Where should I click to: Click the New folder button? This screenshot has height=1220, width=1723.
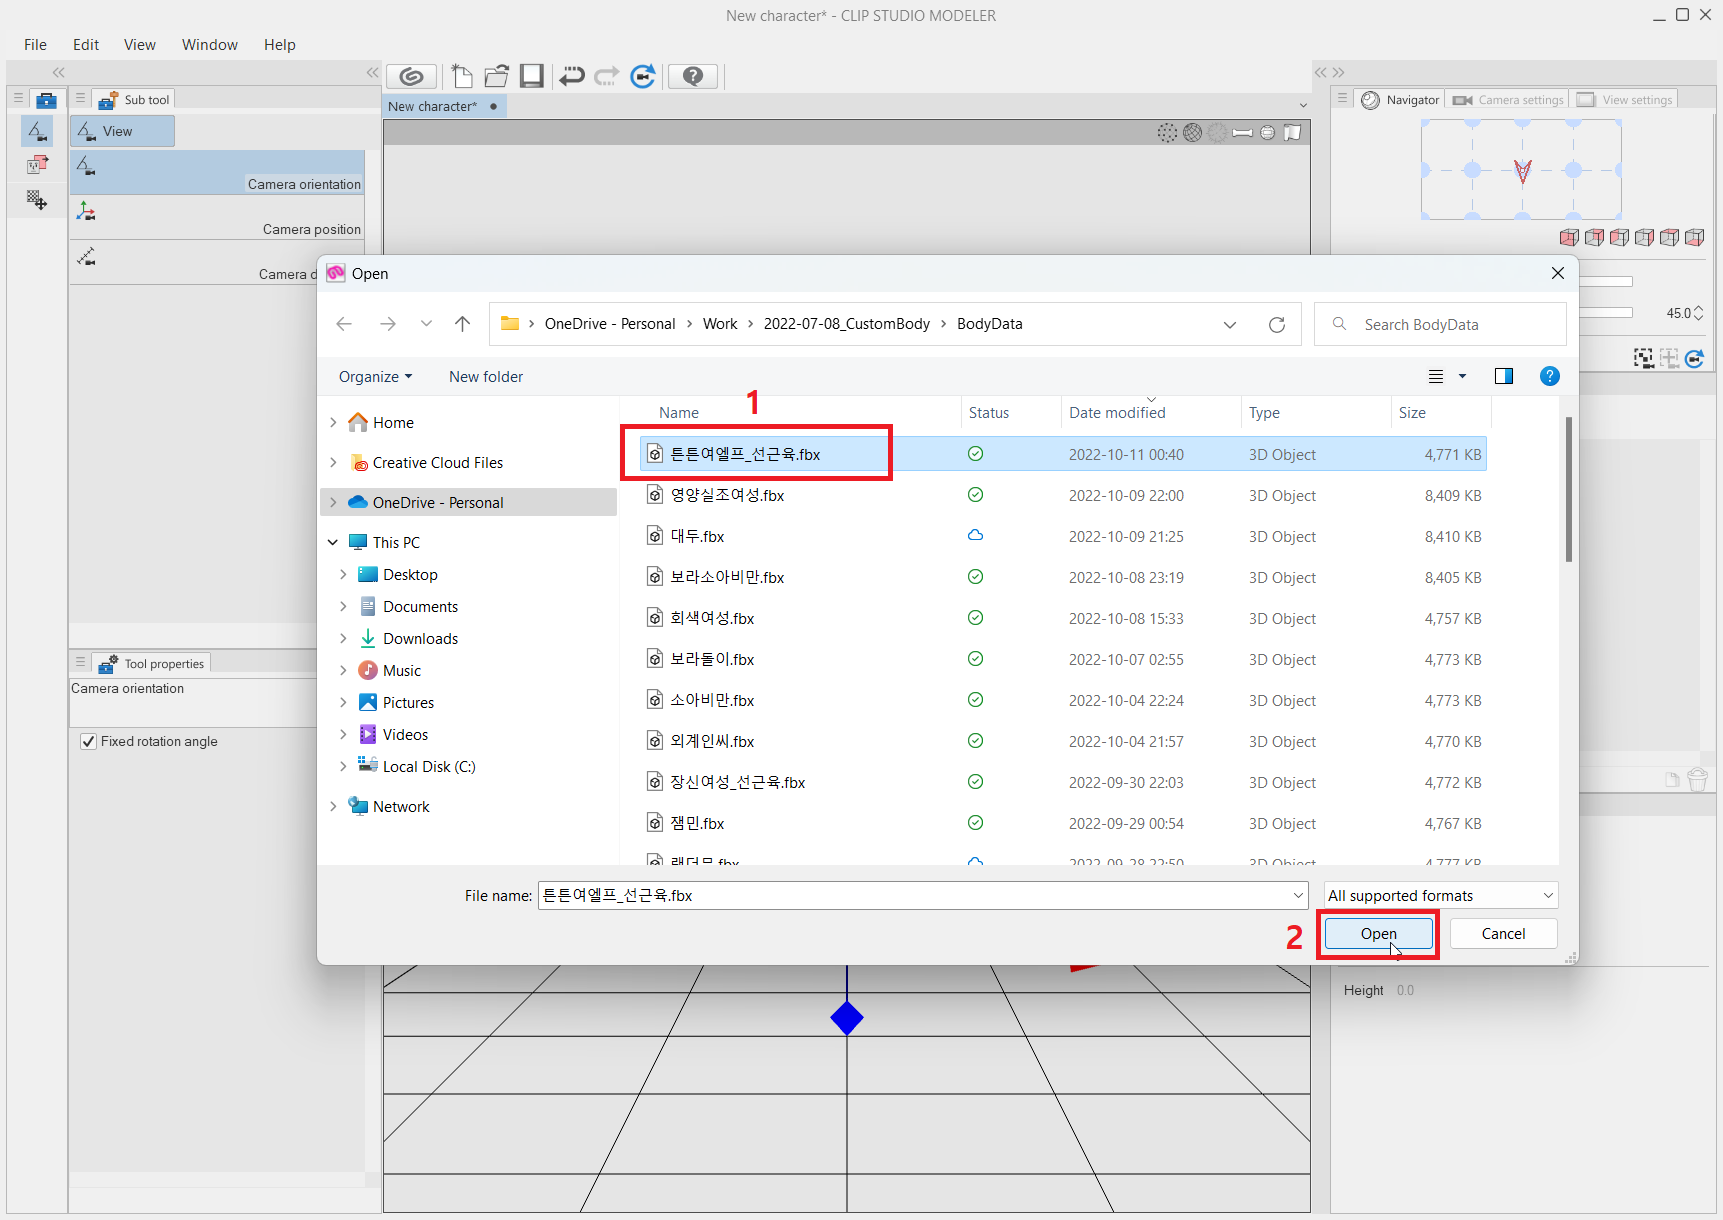[x=486, y=377]
